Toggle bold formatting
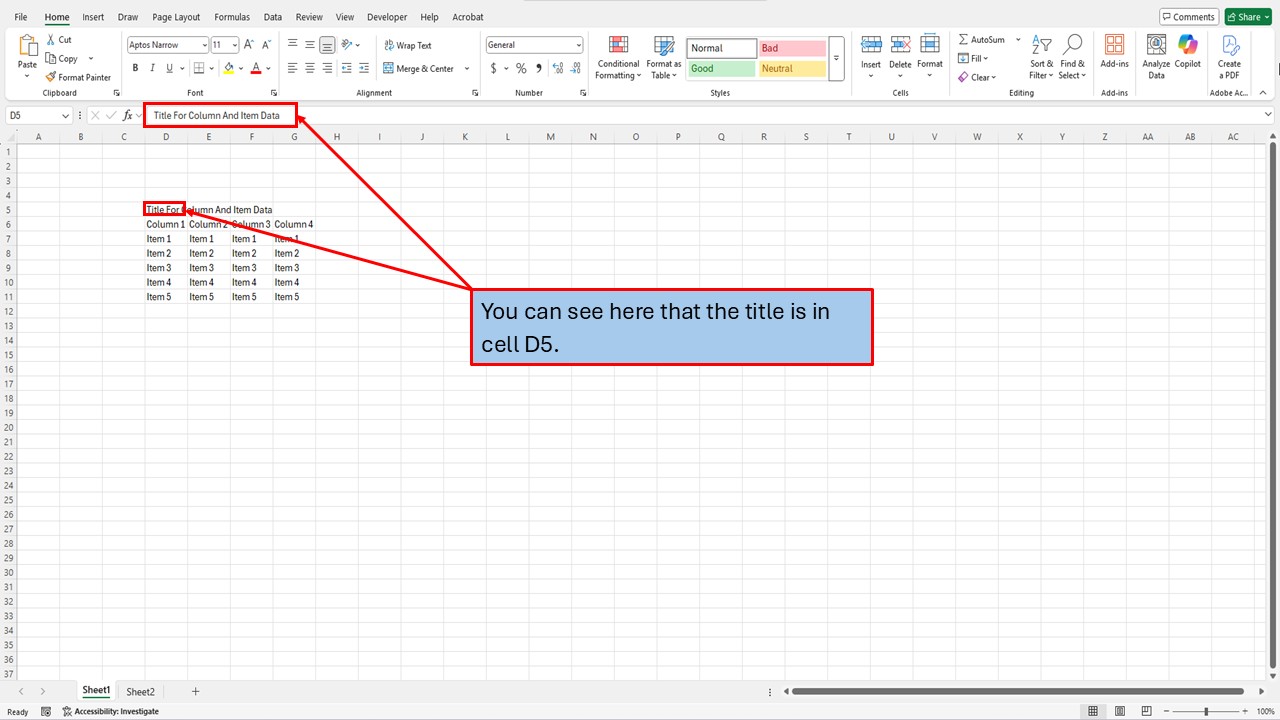 tap(135, 68)
